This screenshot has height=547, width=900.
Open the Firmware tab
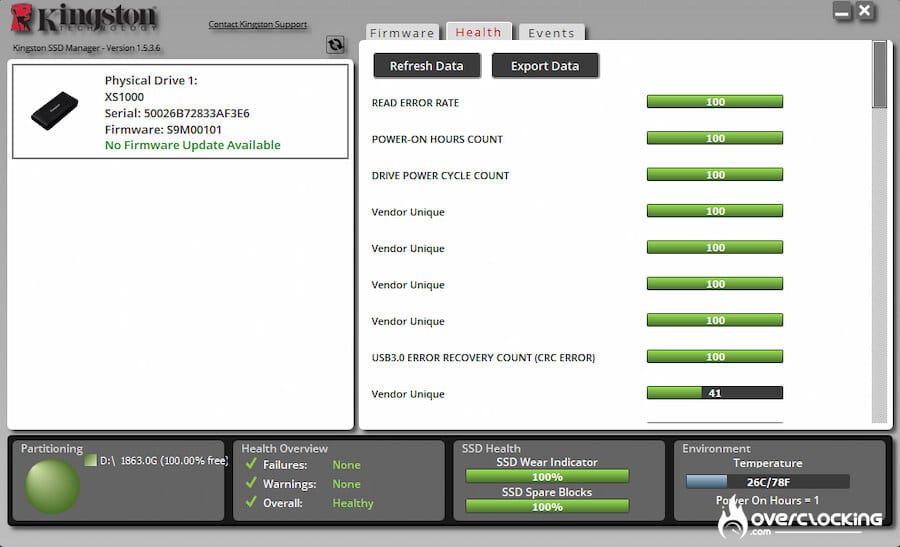(x=402, y=33)
